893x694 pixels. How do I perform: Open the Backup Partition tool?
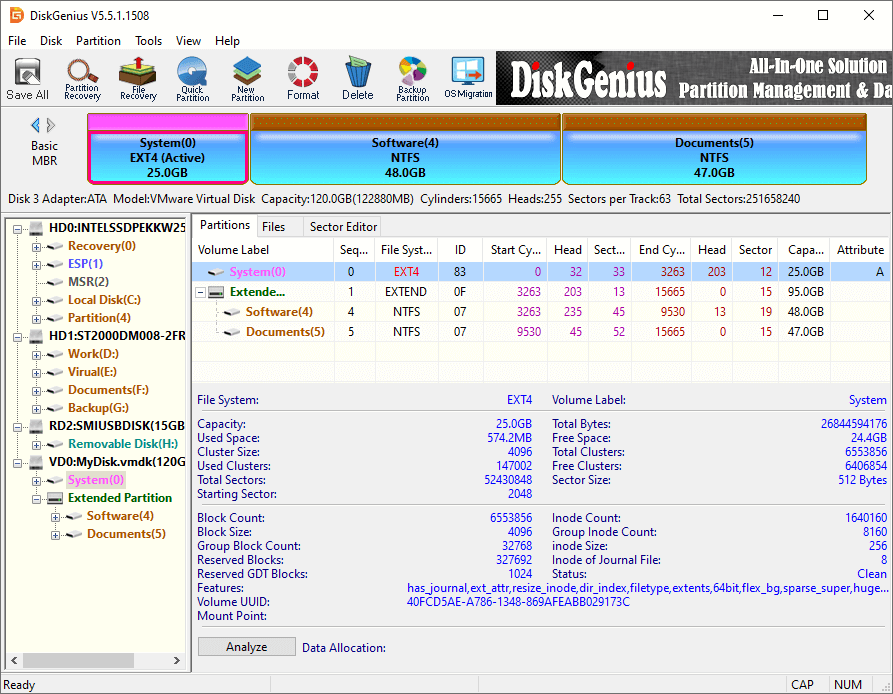click(x=412, y=78)
